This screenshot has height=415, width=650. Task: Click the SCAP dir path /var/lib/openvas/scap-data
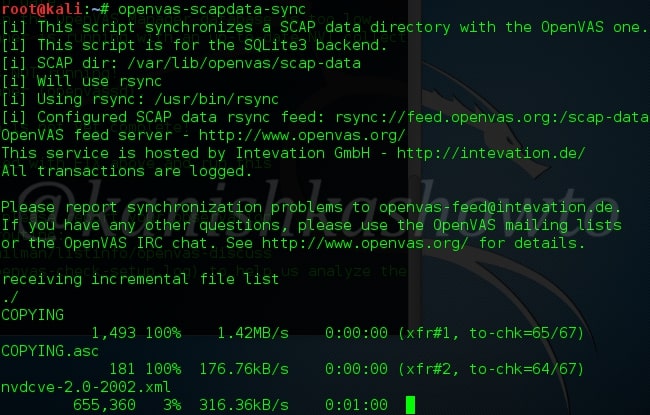244,63
